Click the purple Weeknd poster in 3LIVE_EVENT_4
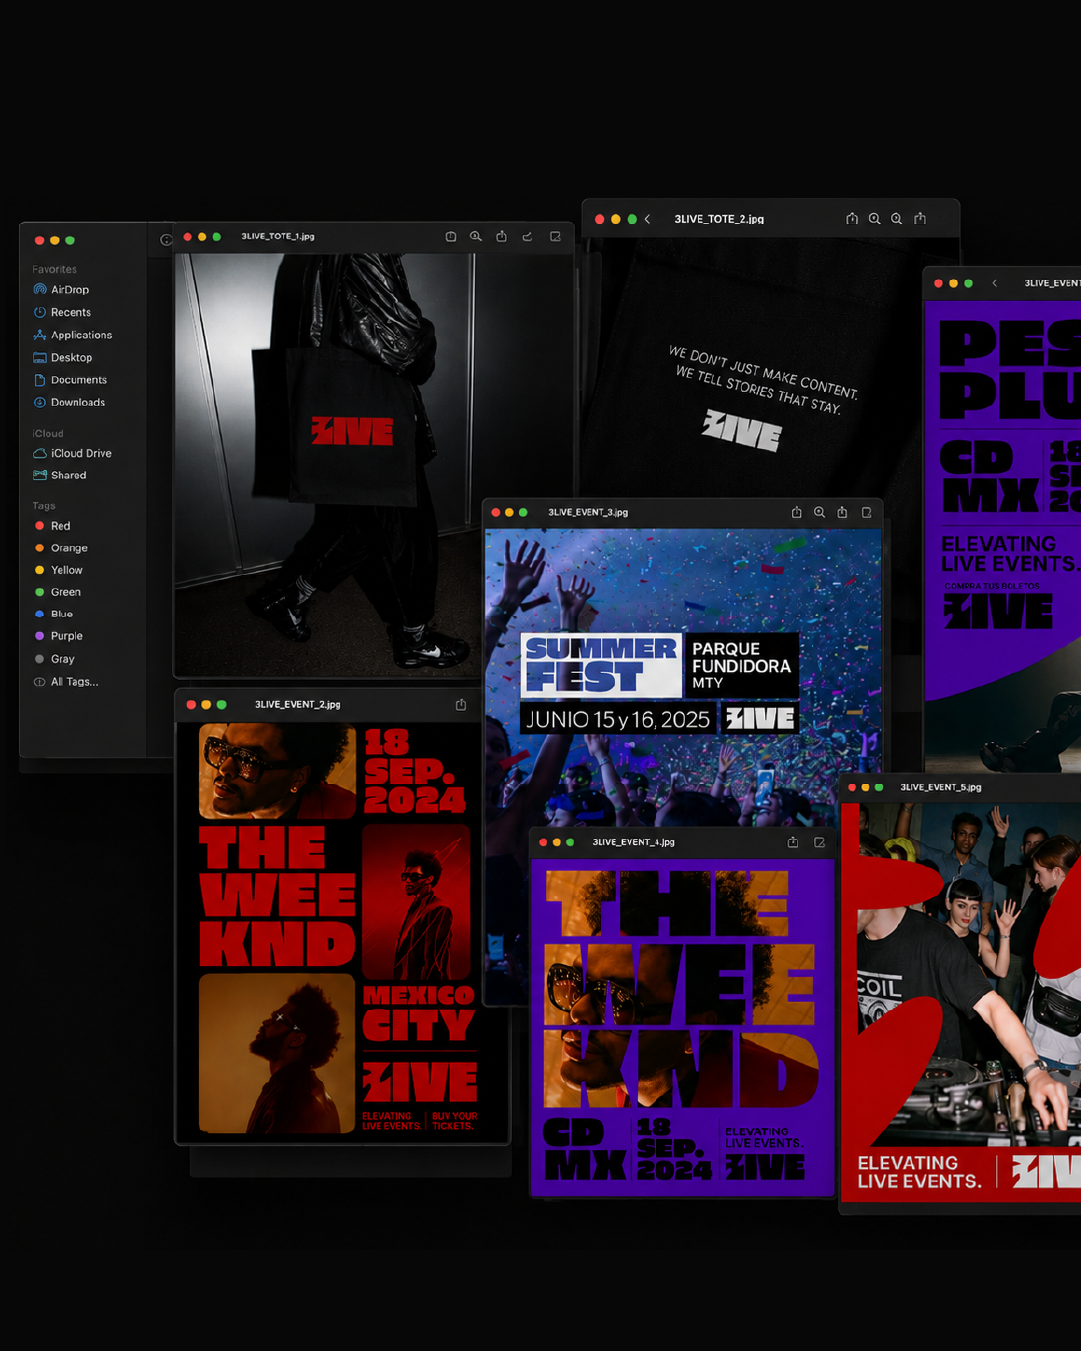This screenshot has height=1351, width=1081. click(682, 1028)
